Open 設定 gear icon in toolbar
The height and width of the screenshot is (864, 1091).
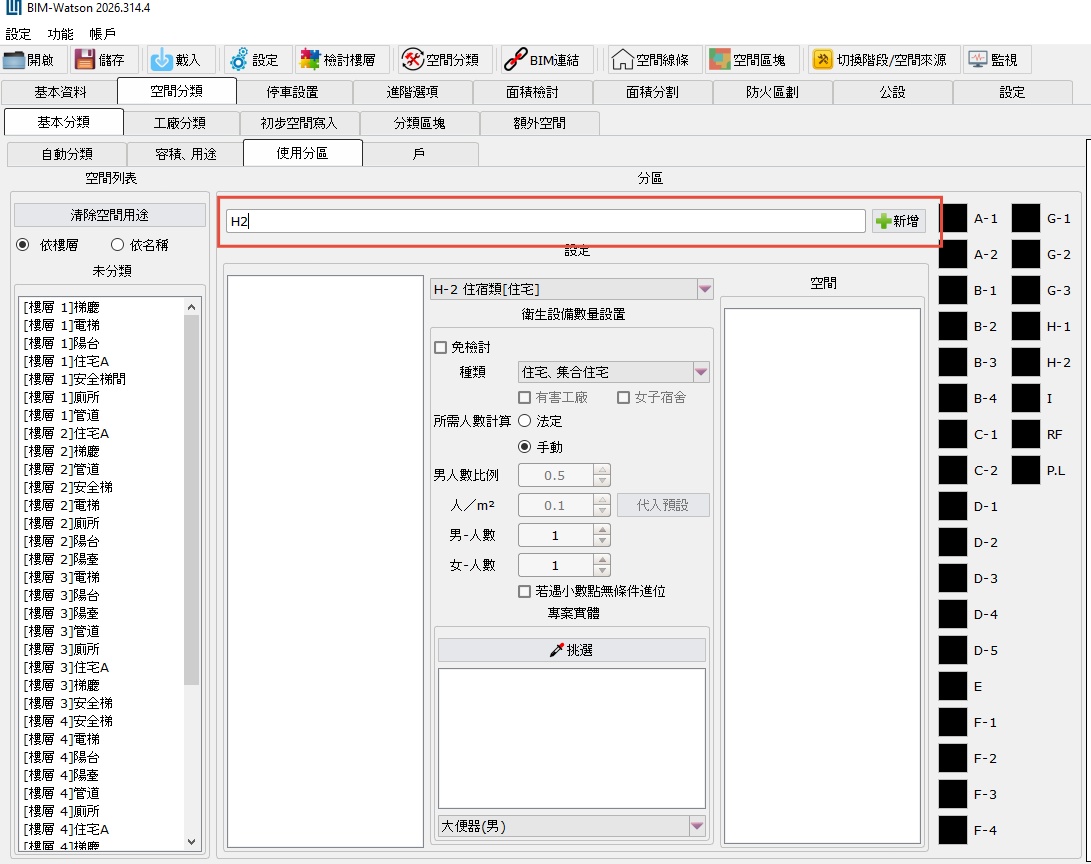[x=239, y=60]
